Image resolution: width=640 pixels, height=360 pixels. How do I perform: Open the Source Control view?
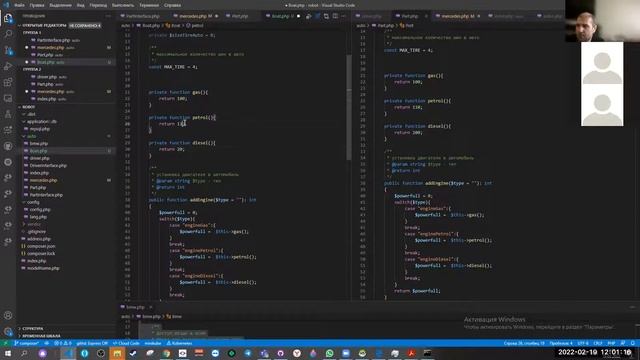8,50
